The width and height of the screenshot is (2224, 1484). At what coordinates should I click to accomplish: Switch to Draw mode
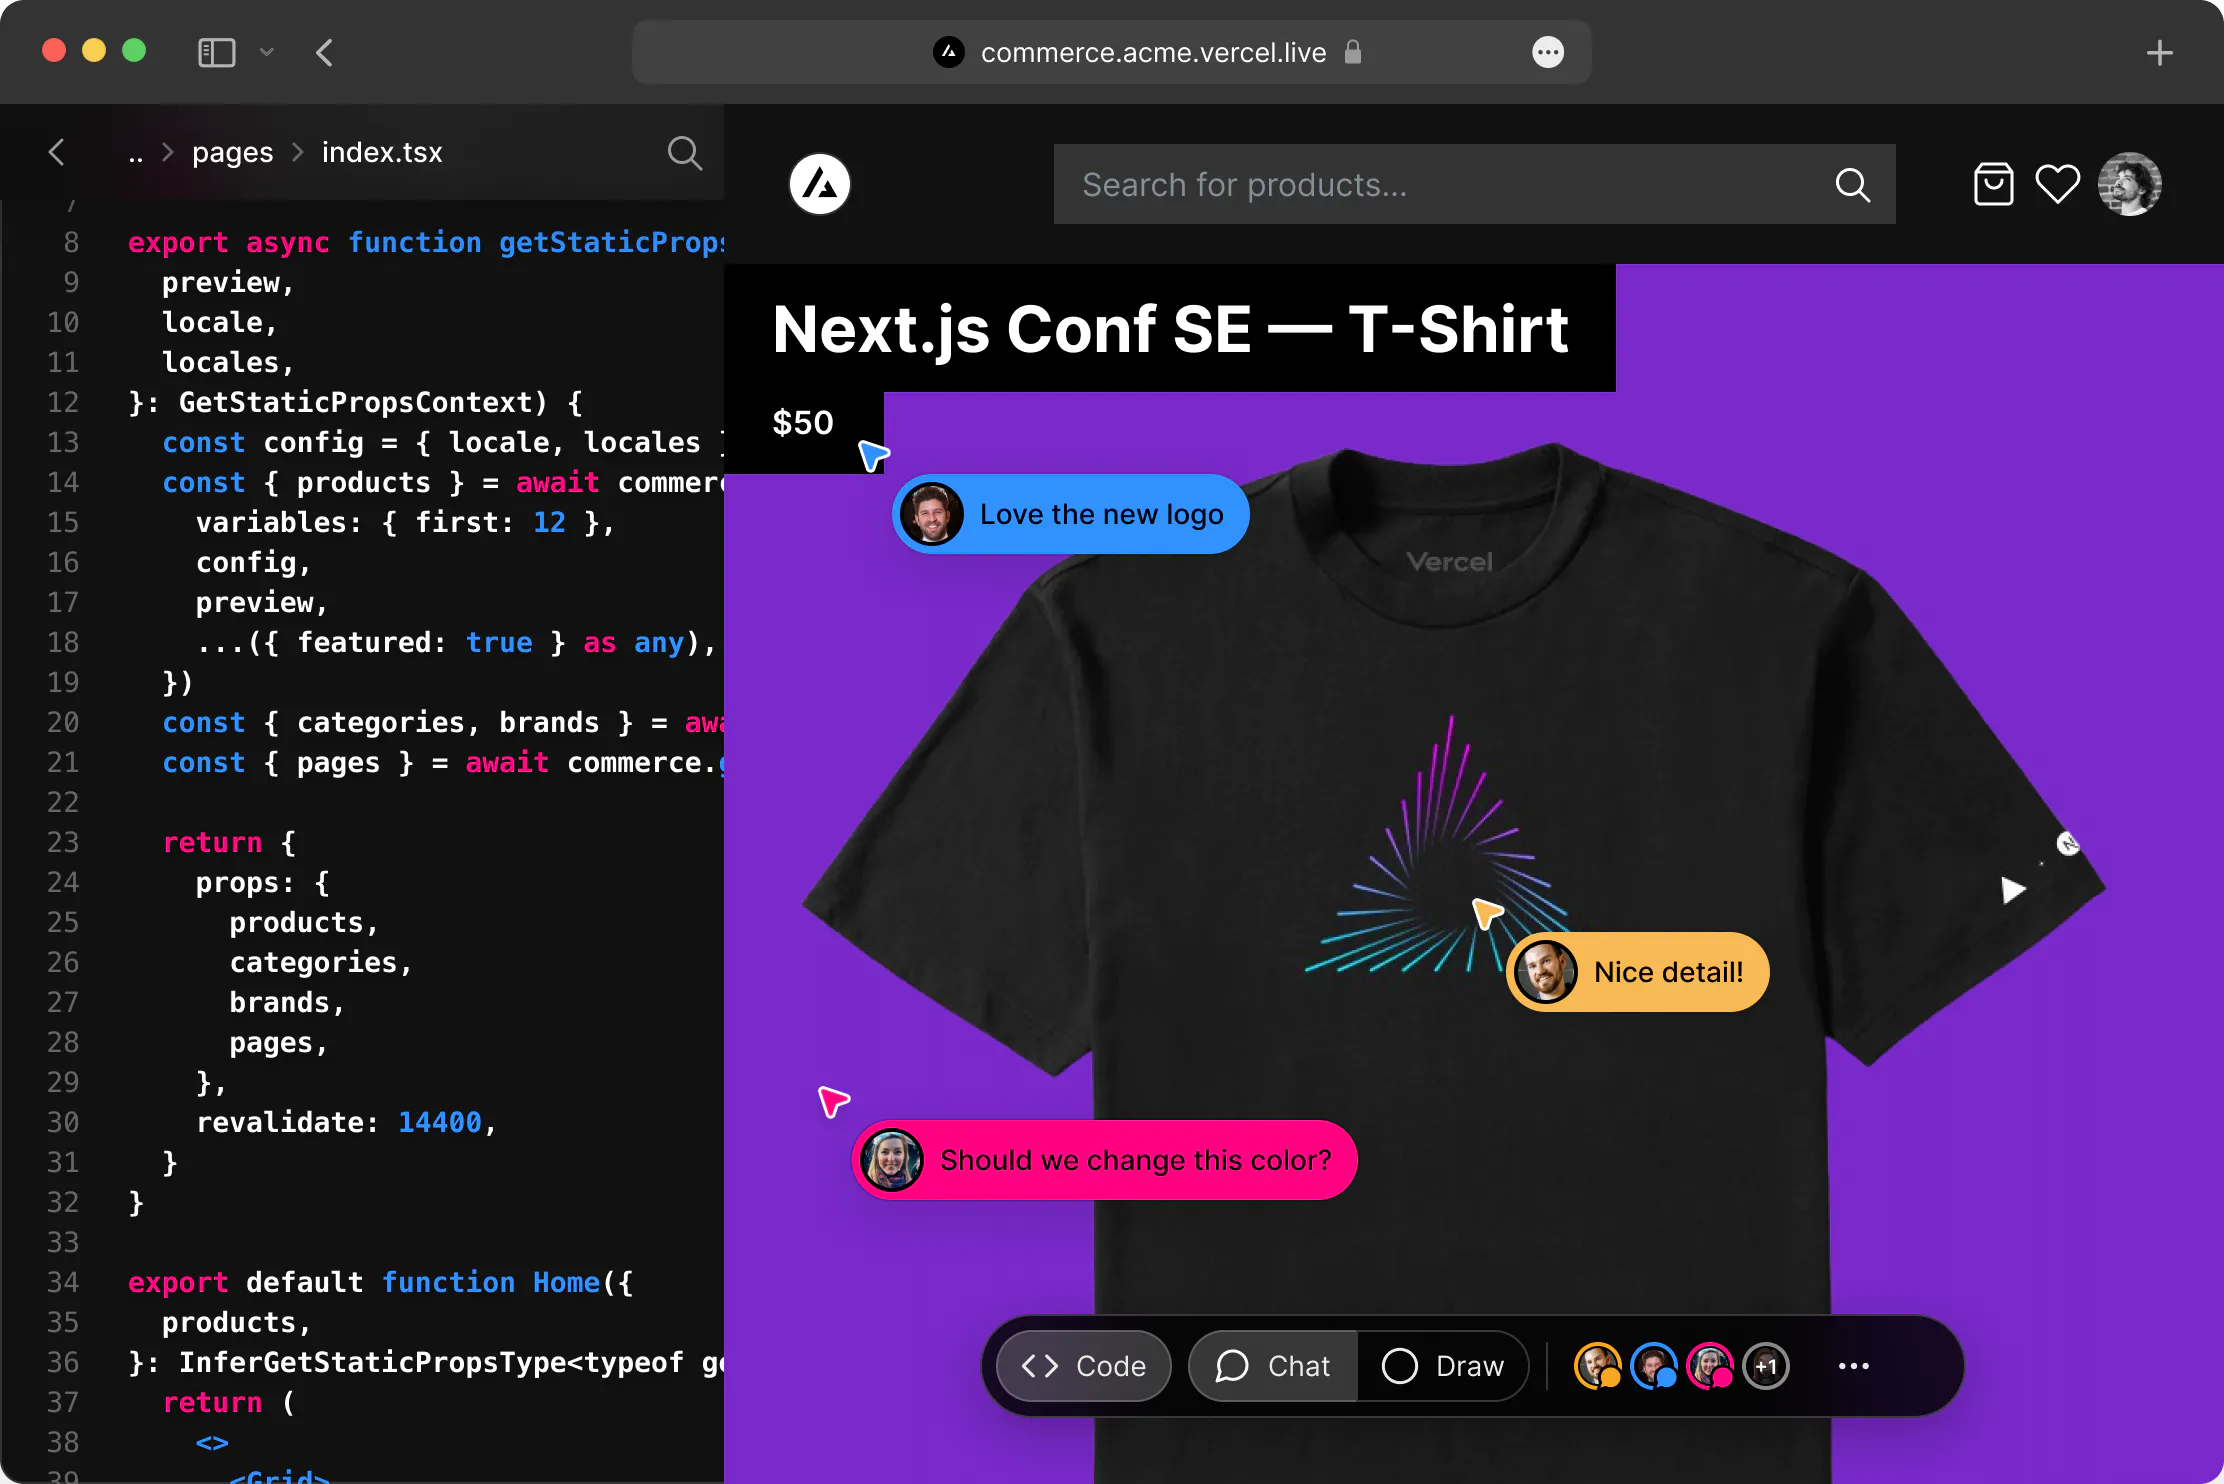click(x=1443, y=1366)
